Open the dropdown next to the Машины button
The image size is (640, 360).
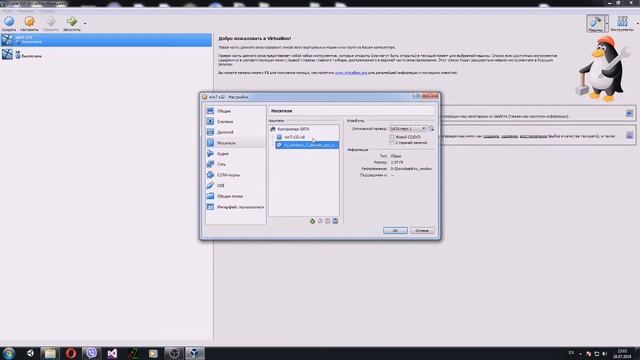607,24
